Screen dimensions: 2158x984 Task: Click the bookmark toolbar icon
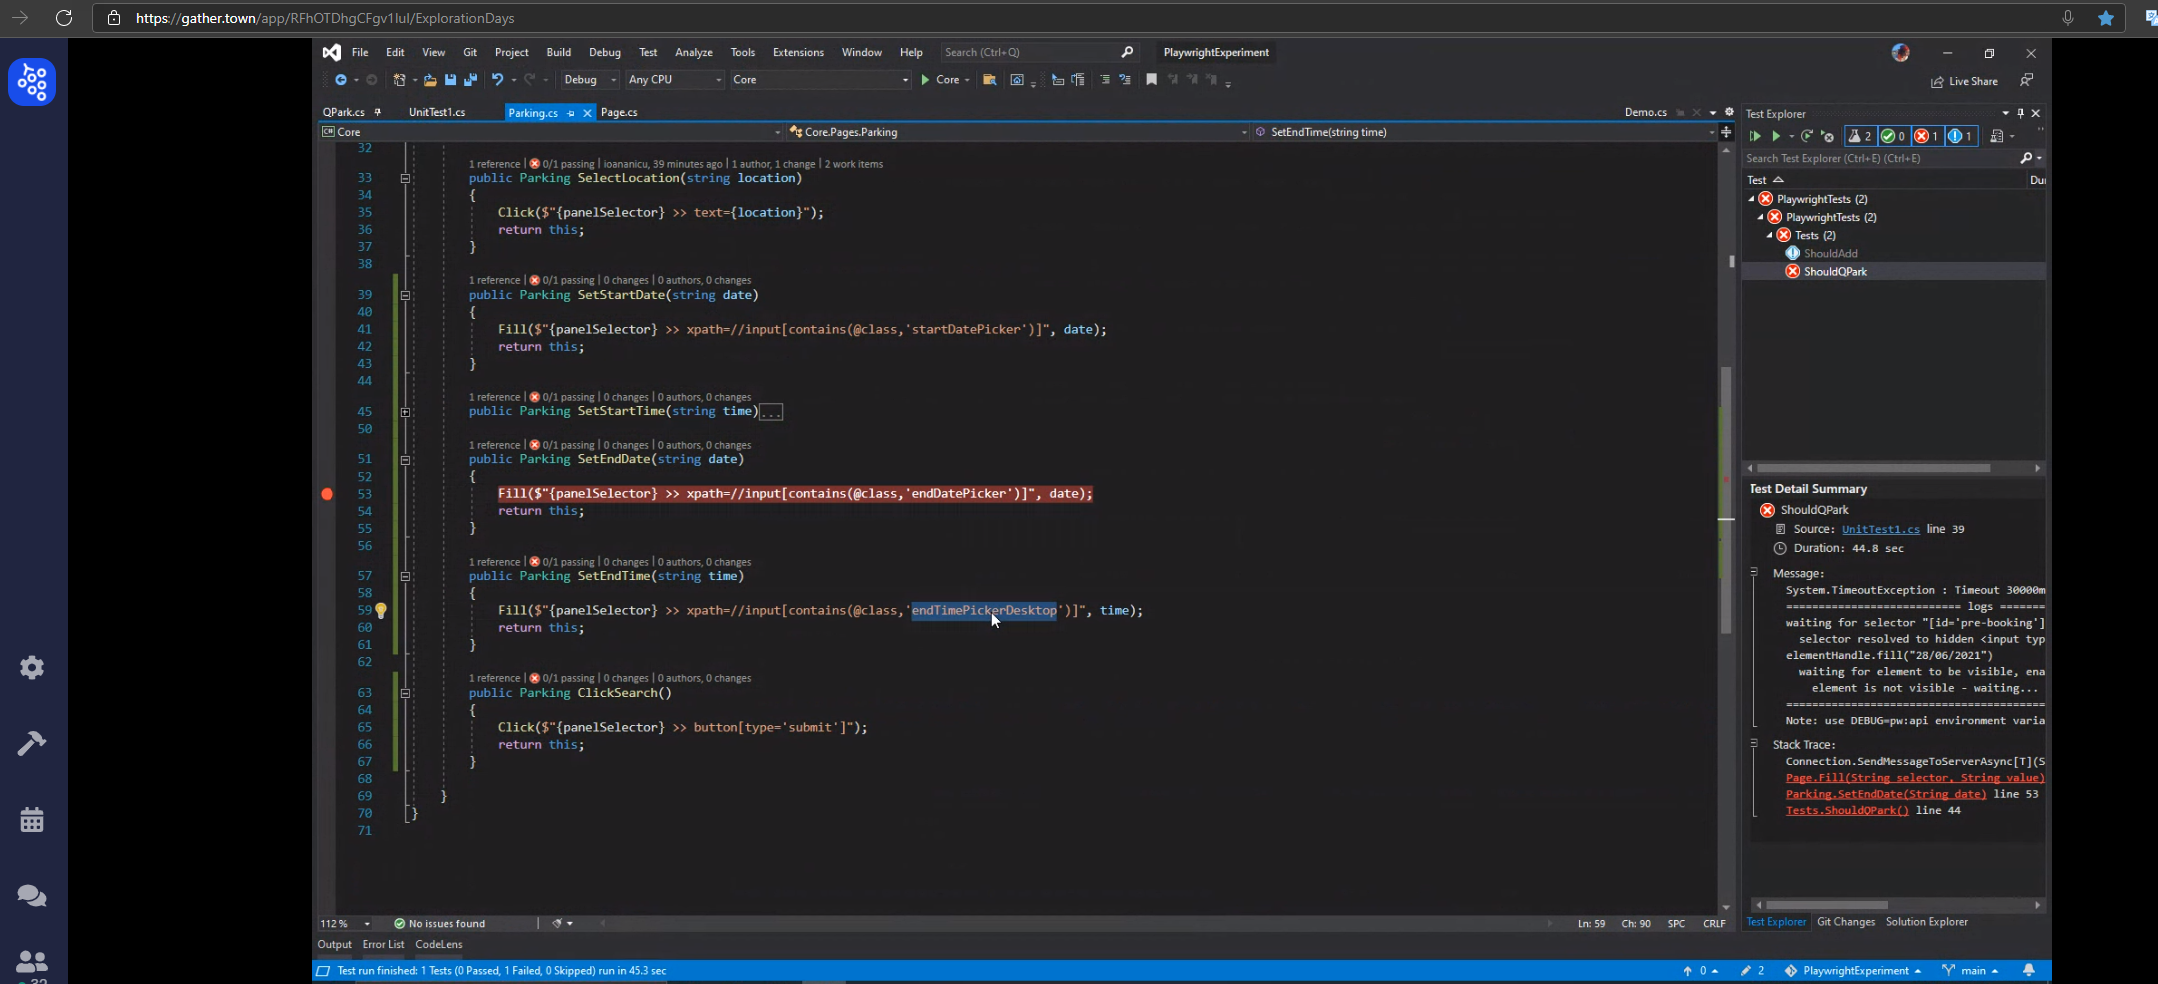coord(1151,80)
